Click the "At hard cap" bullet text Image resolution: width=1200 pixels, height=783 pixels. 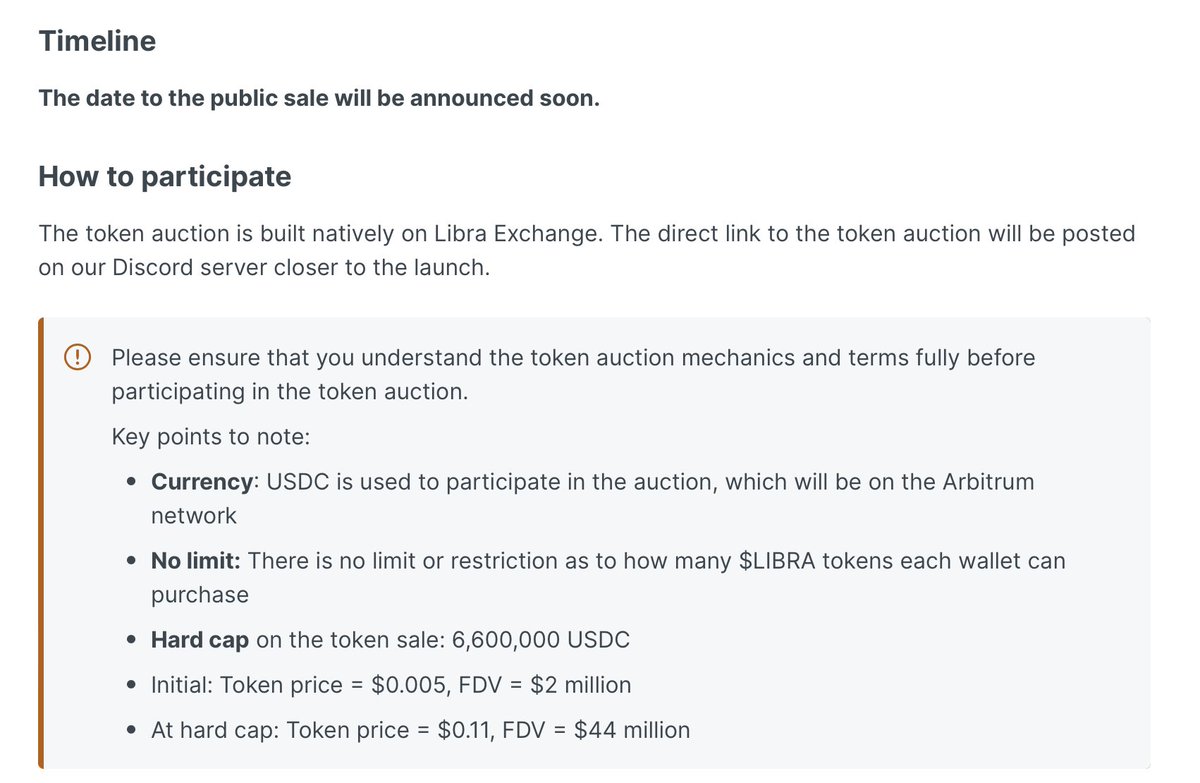pos(212,731)
